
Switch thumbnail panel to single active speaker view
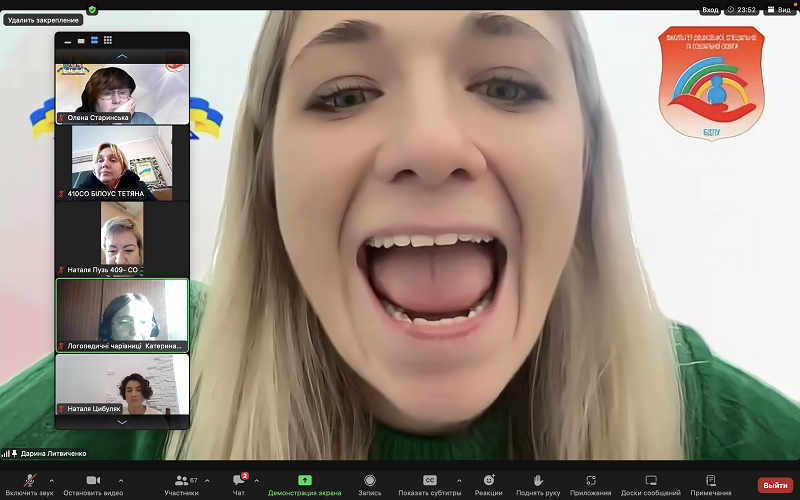(81, 41)
